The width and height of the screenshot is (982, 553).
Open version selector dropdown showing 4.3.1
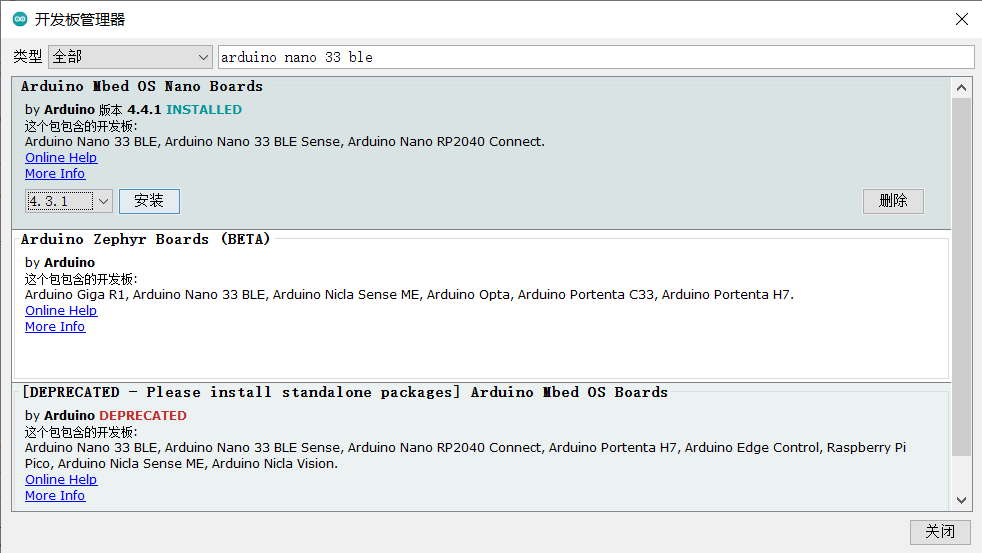tap(69, 201)
